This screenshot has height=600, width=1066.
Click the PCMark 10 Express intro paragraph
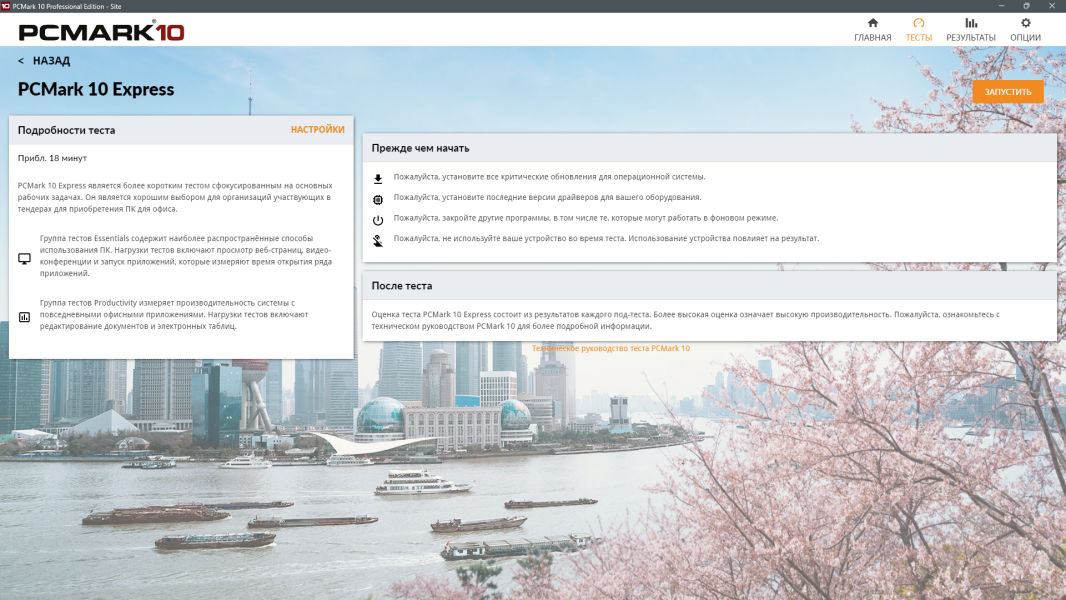coord(175,197)
